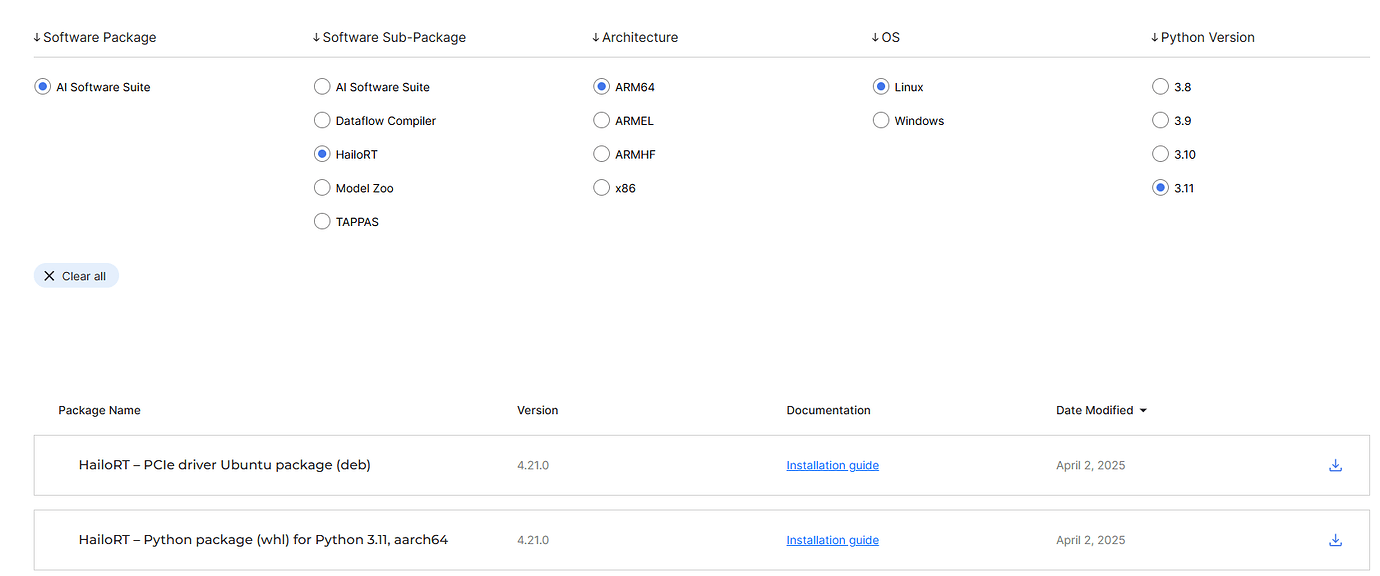Open the HailoRT PCIe driver package row
Screen dimensions: 1380x576
pyautogui.click(x=224, y=465)
